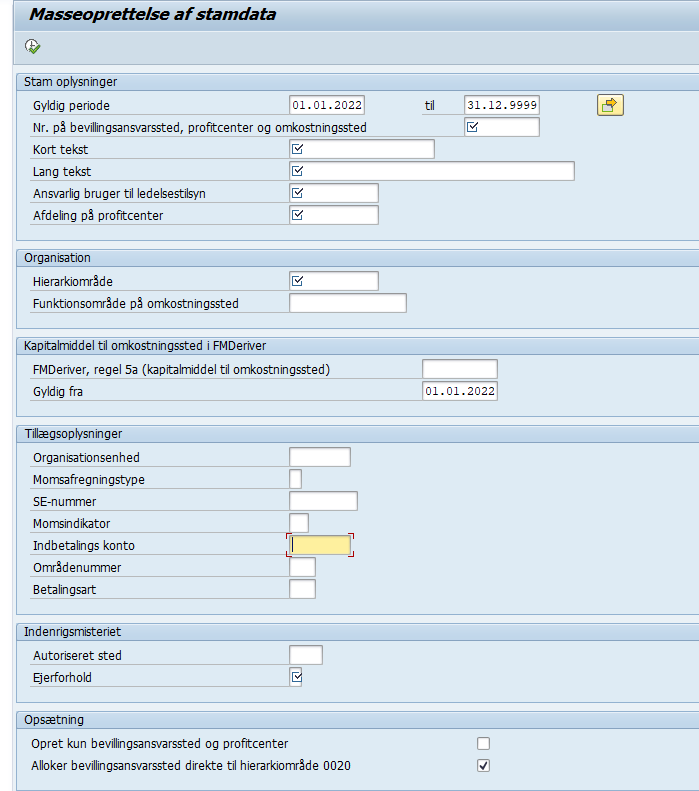Select the highlighted Indbetalings konto field
The image size is (699, 791).
click(x=320, y=545)
